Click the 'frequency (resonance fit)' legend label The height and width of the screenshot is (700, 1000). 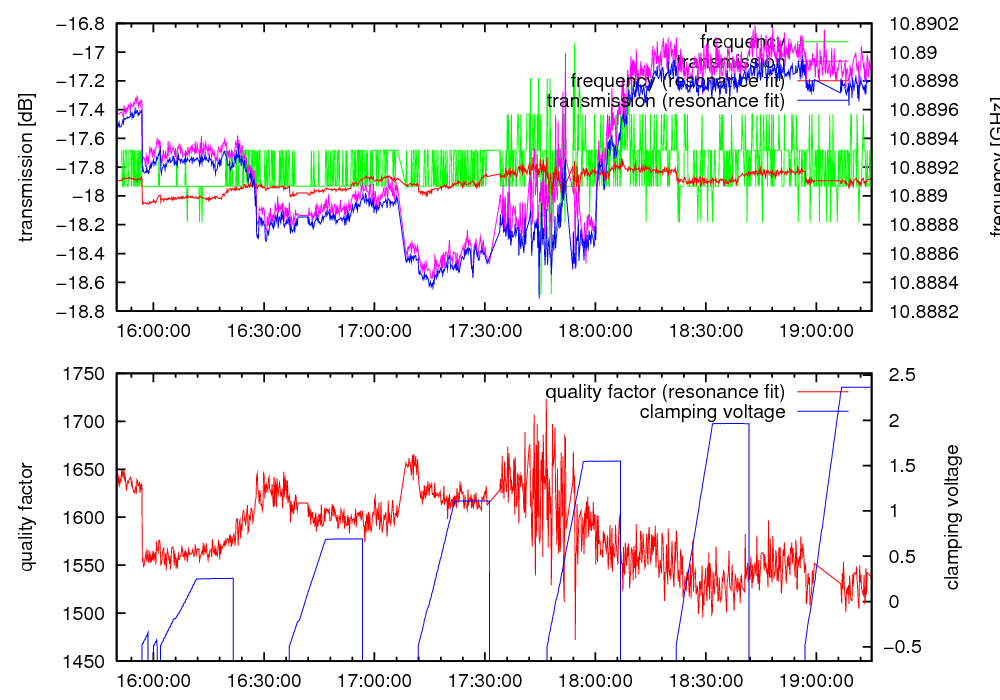tap(678, 81)
